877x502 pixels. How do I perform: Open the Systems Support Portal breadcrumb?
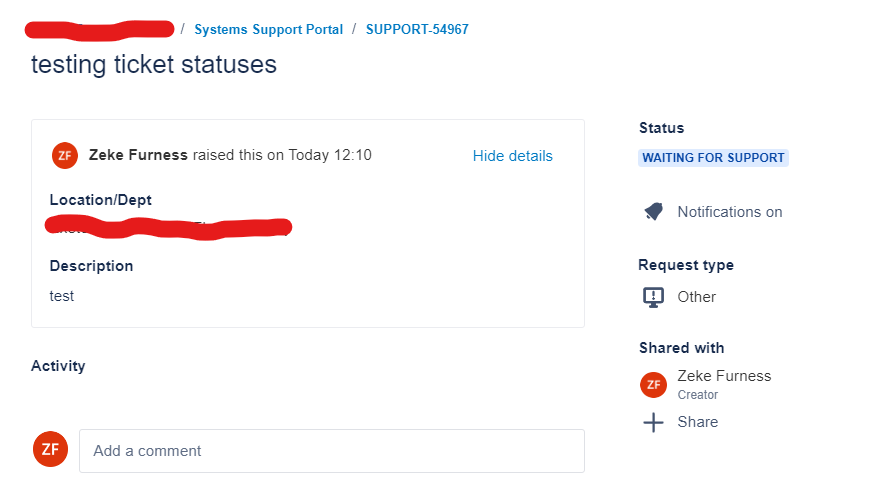pos(268,29)
